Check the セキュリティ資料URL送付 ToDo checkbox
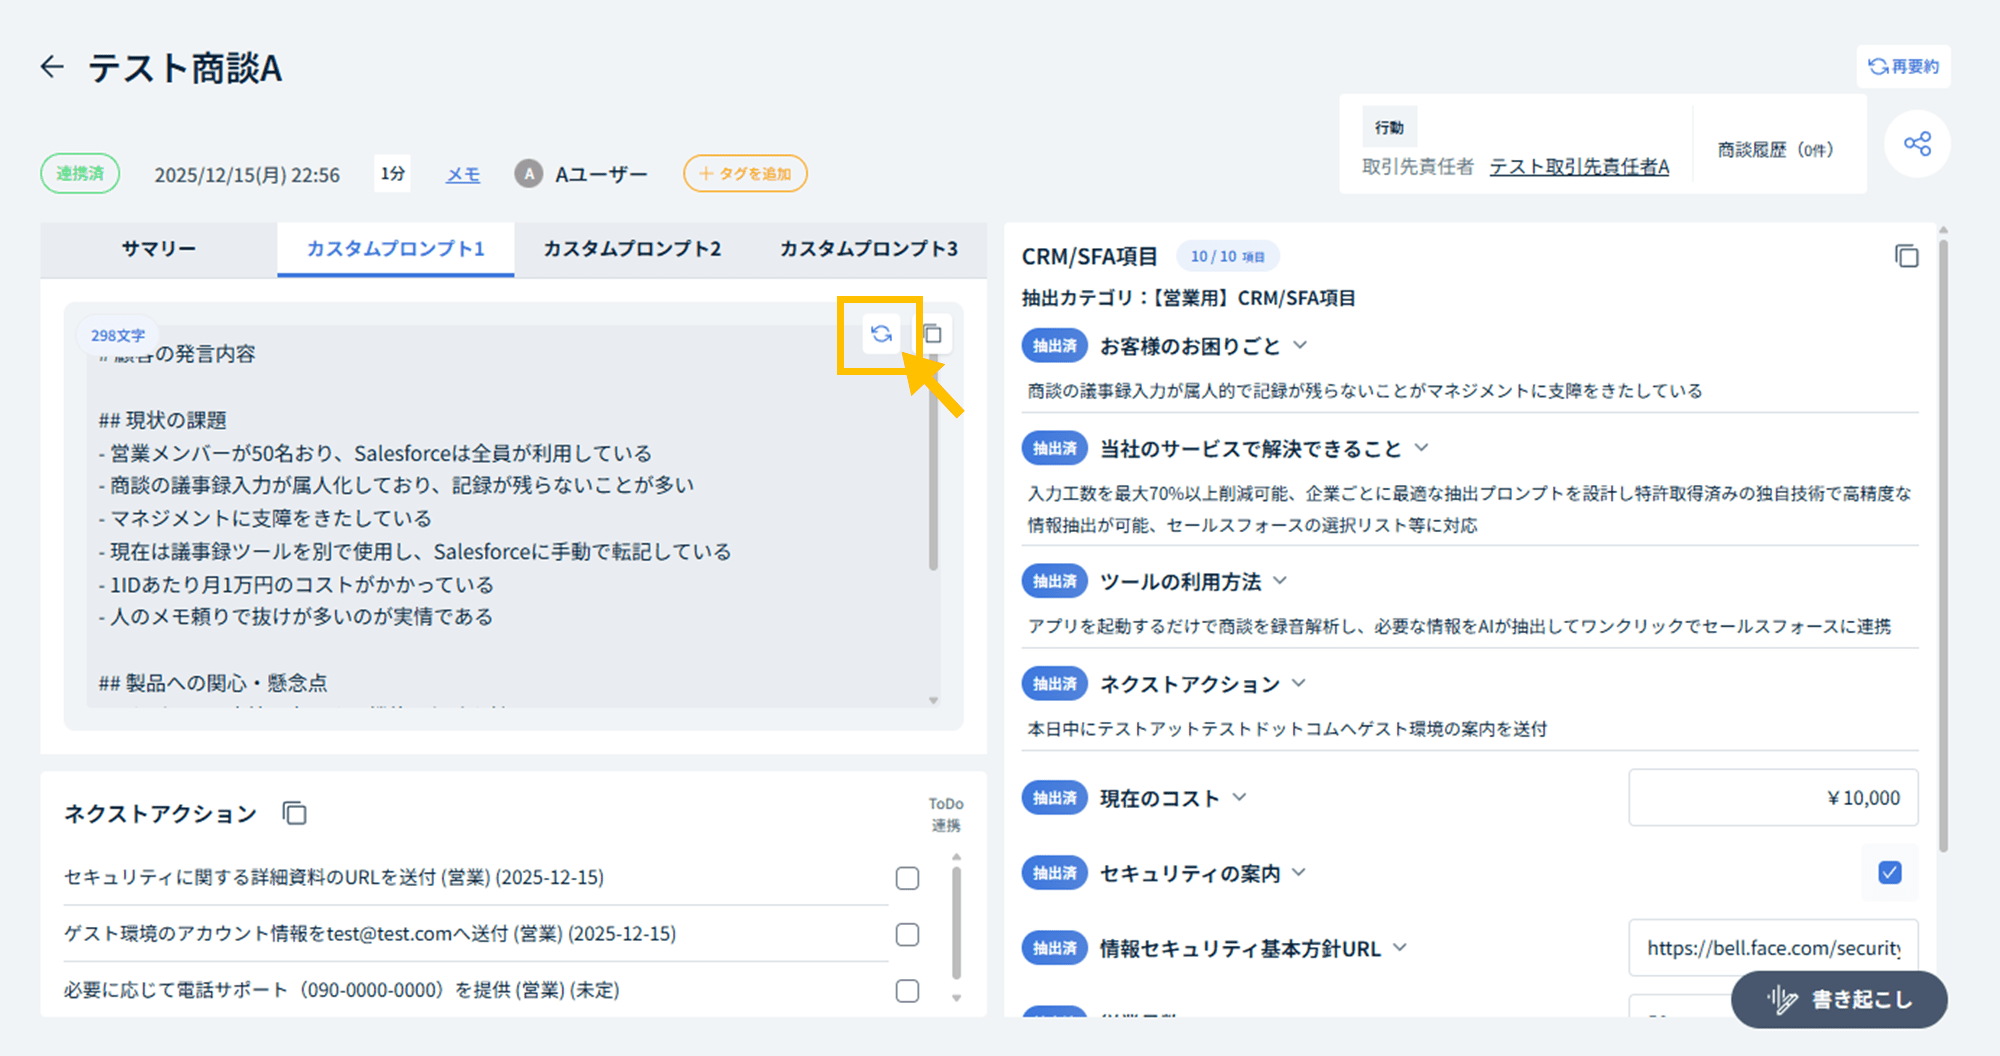 (907, 878)
